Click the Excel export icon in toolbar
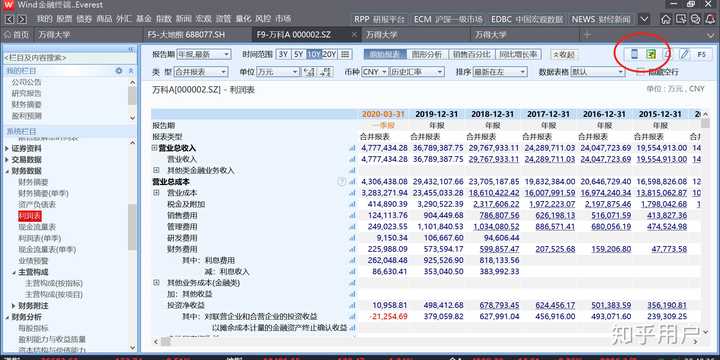The width and height of the screenshot is (720, 360). 651,54
